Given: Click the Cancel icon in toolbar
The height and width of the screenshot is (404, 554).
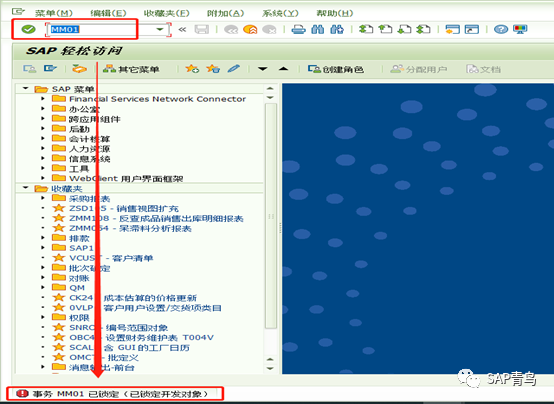Looking at the screenshot, I should [269, 29].
